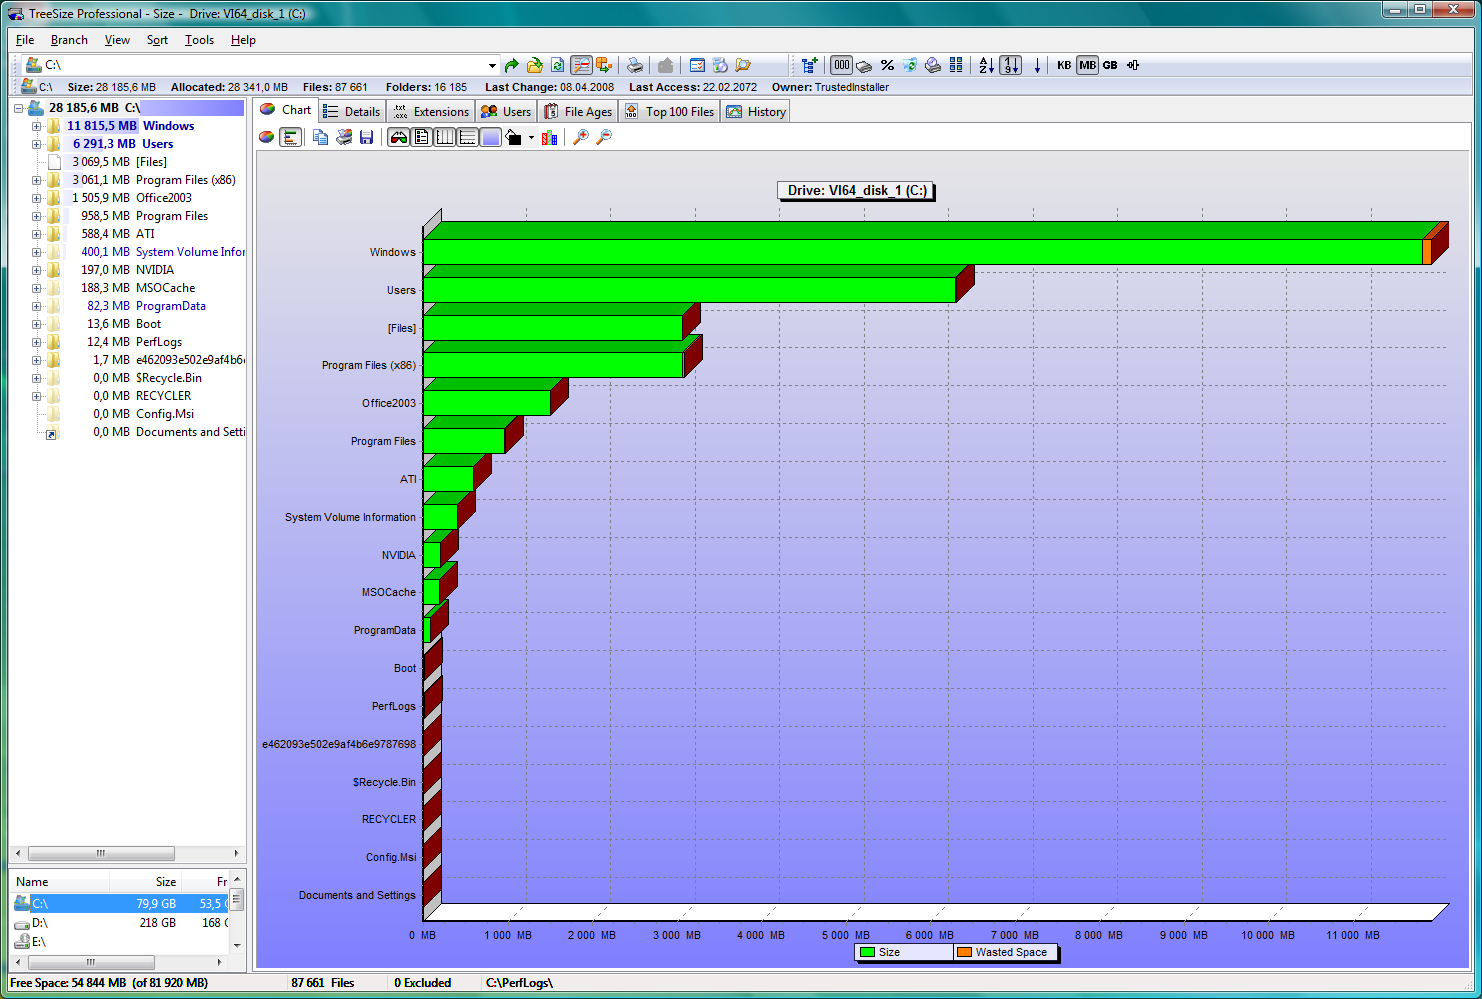Click the orange tree export icon
This screenshot has width=1482, height=999.
[604, 65]
